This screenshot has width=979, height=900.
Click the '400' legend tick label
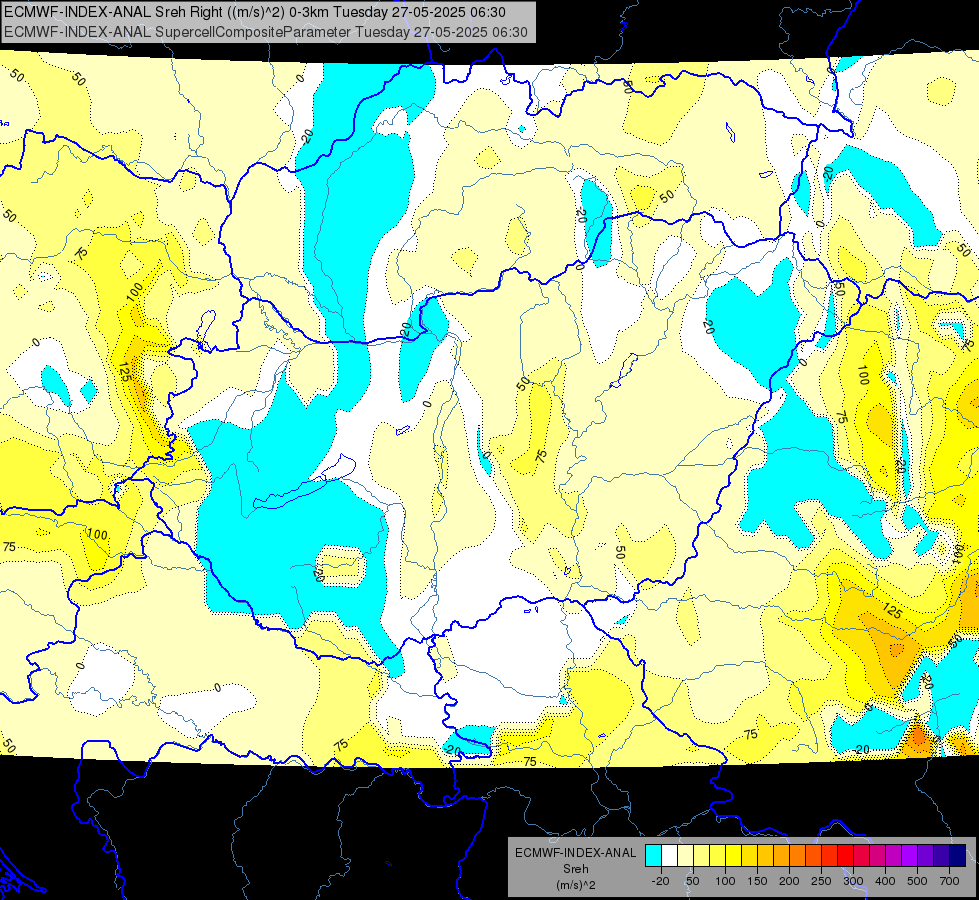pyautogui.click(x=885, y=881)
